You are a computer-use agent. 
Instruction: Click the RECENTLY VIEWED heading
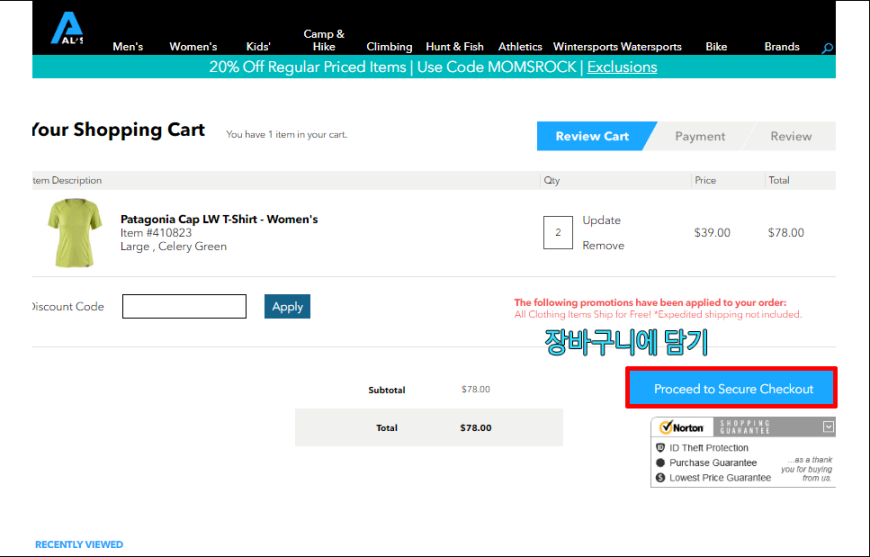click(x=79, y=545)
